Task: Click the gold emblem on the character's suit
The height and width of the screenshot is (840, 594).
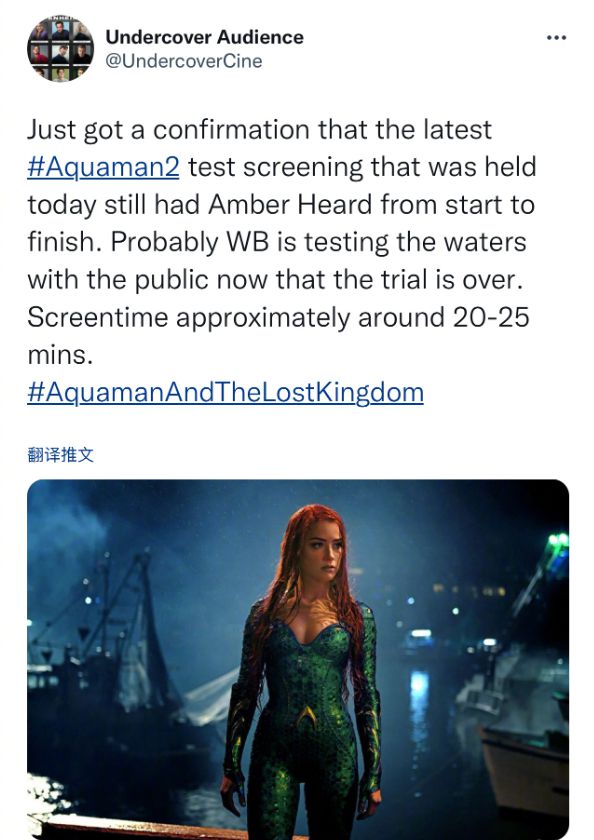Action: (306, 716)
